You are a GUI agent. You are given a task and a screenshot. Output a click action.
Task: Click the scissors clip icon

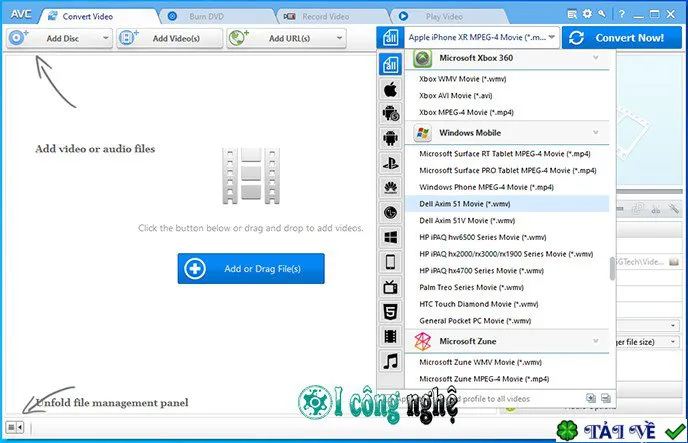pos(656,209)
